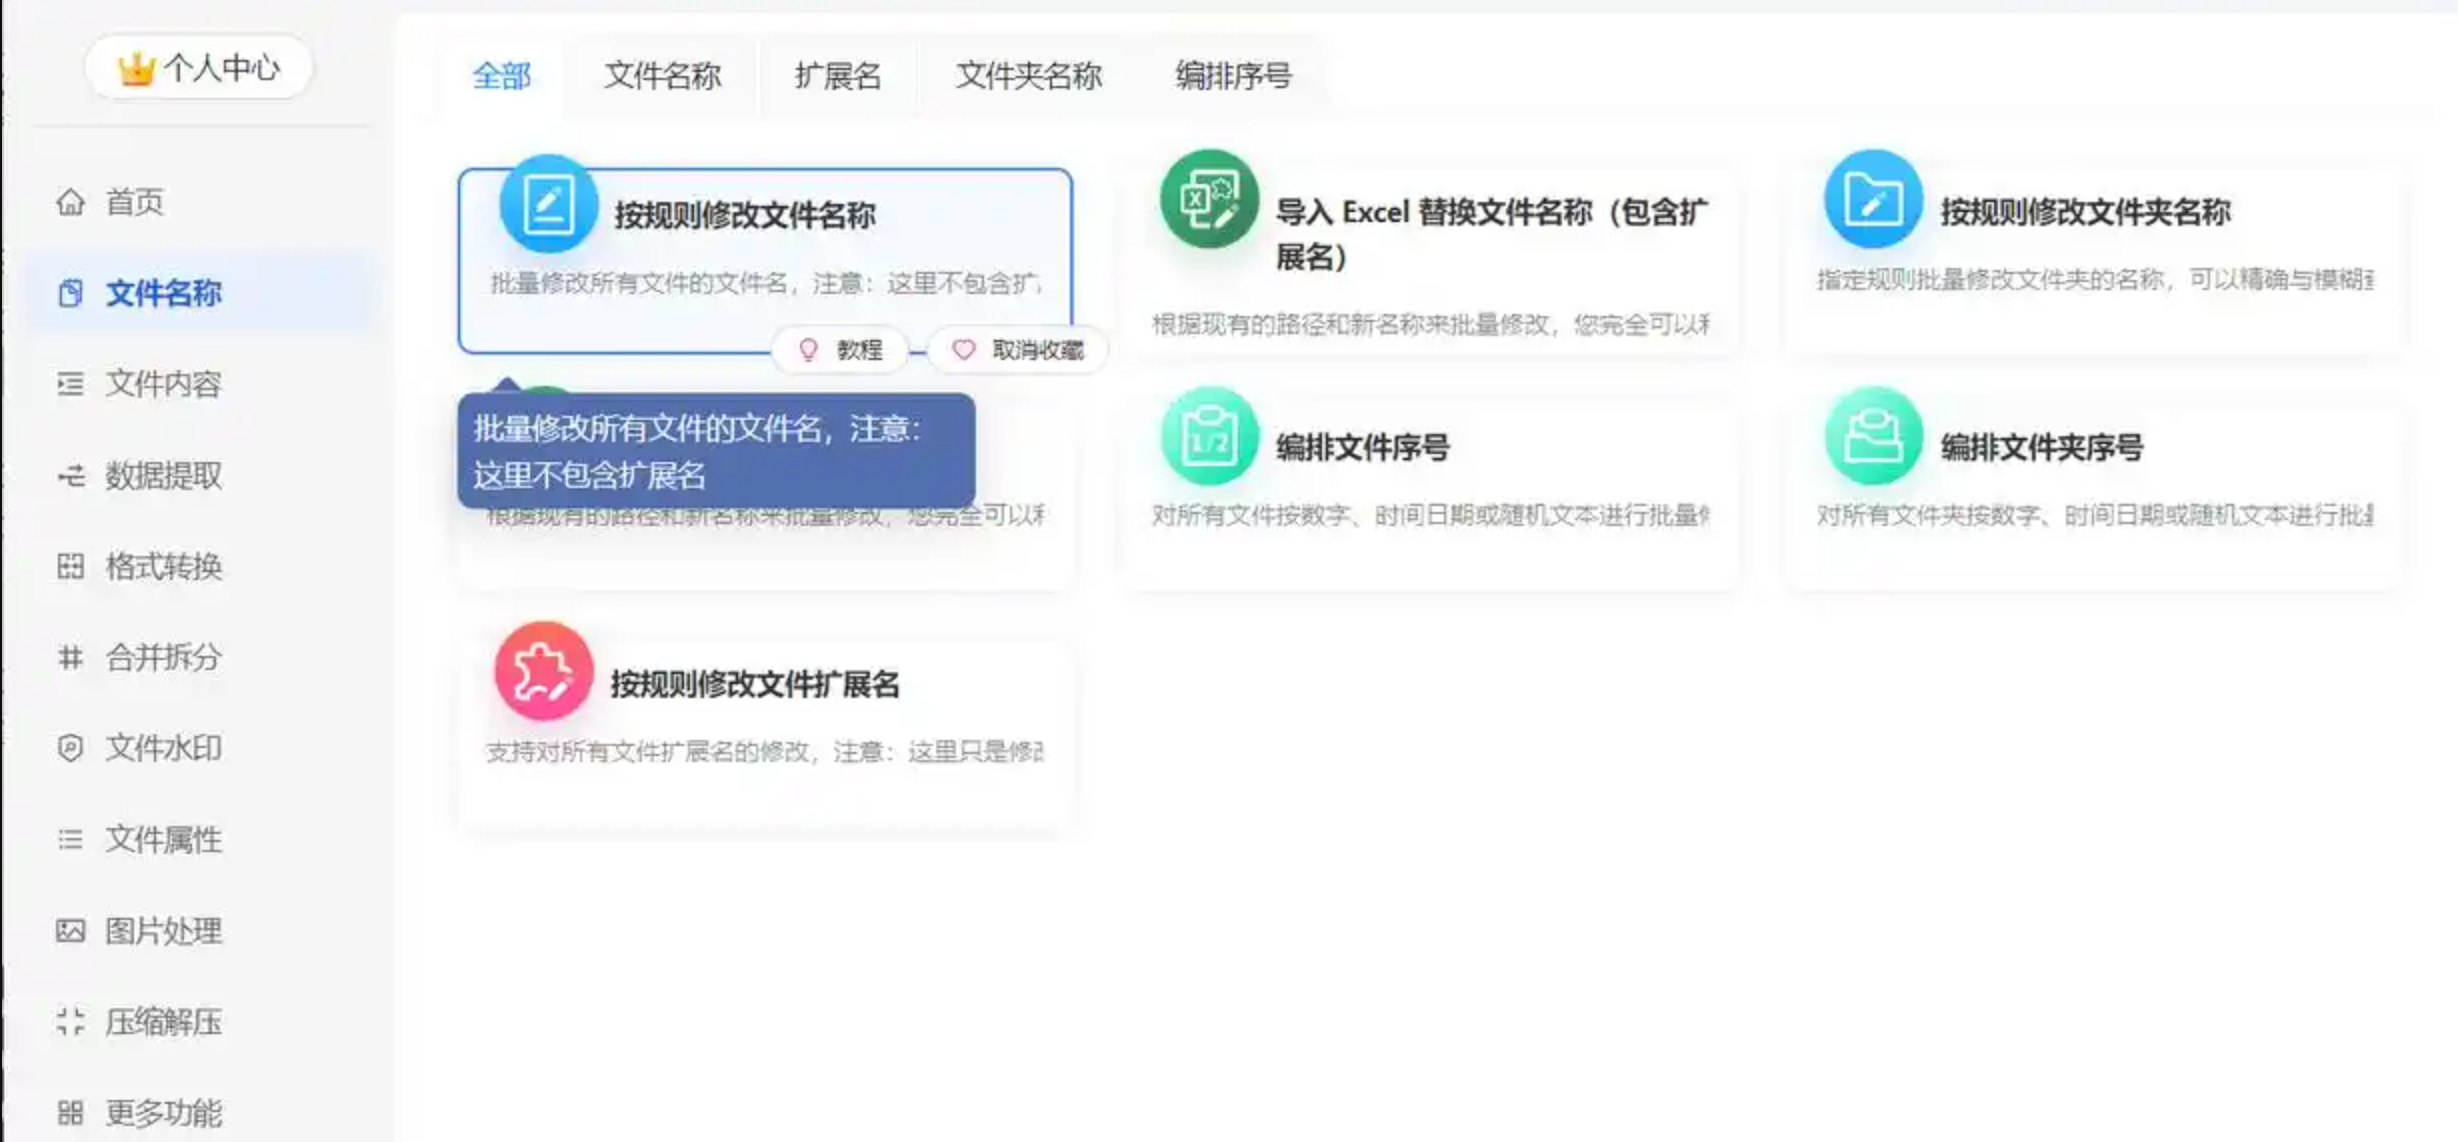
Task: Open the 个人中心 personal center button
Action: point(198,67)
